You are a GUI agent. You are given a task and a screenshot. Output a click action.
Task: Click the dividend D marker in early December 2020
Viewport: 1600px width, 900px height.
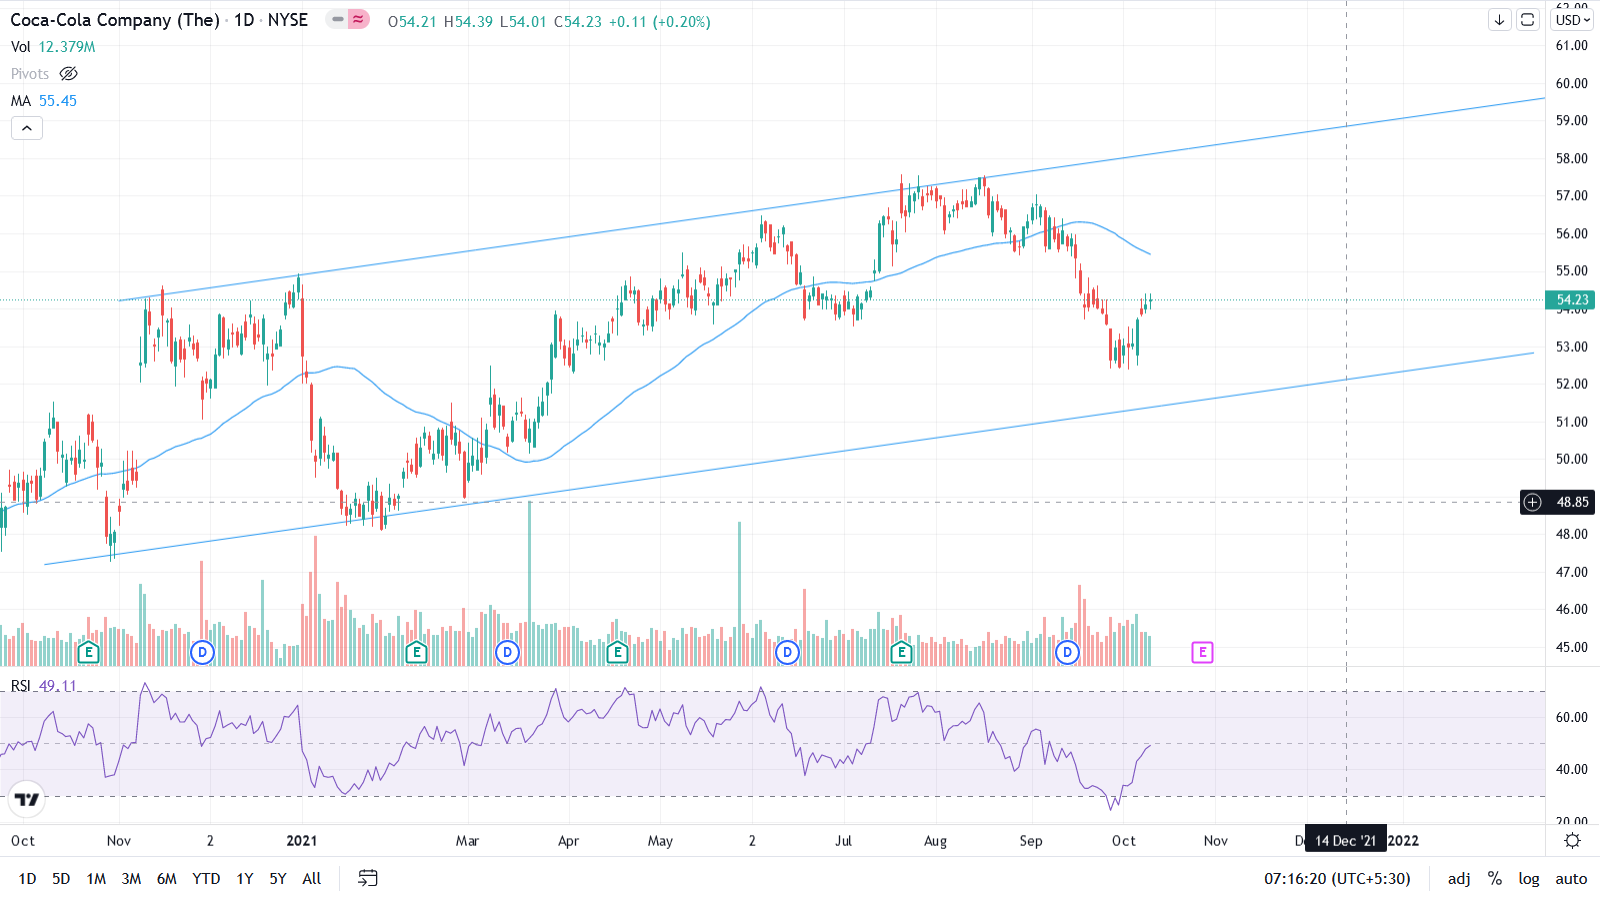click(x=202, y=653)
